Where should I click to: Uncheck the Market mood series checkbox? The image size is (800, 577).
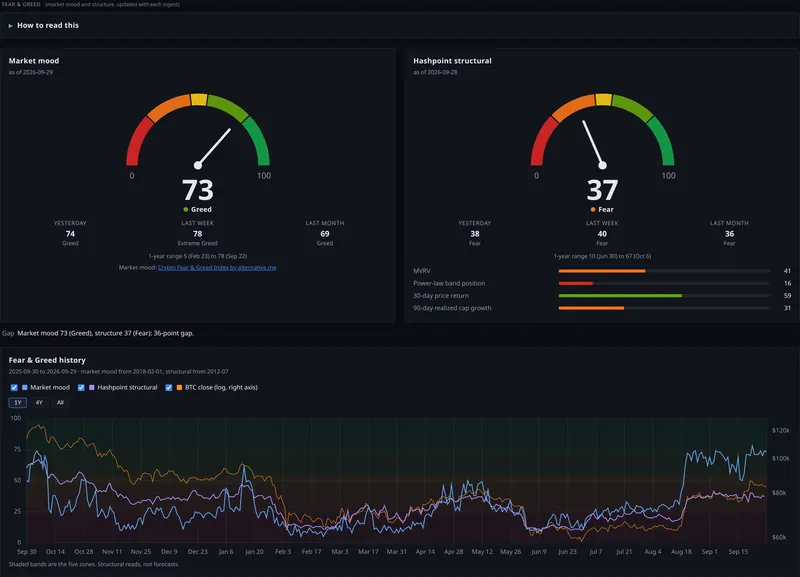click(x=14, y=388)
